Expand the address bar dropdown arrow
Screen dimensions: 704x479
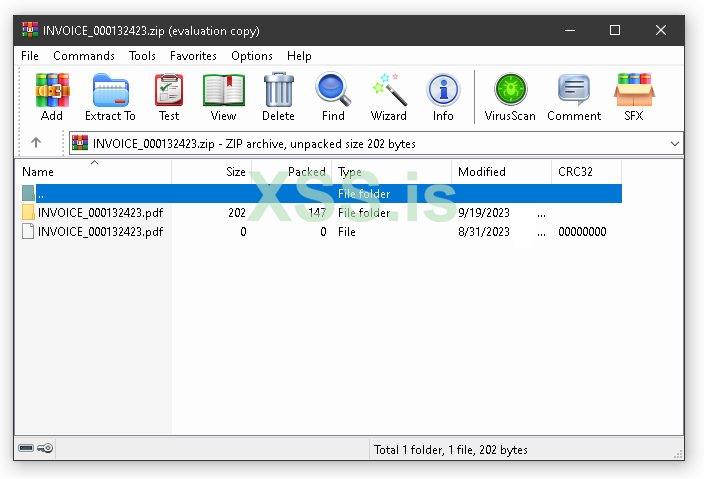coord(674,144)
